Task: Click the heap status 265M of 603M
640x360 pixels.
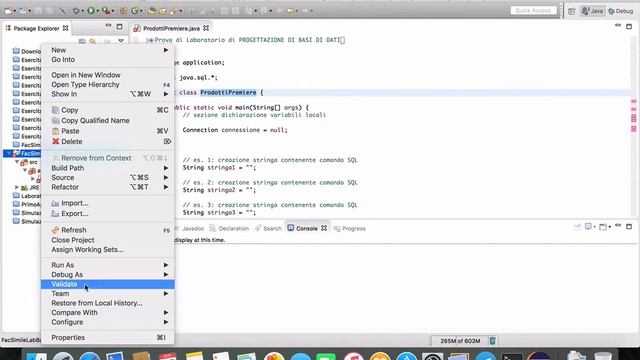Action: pyautogui.click(x=460, y=341)
